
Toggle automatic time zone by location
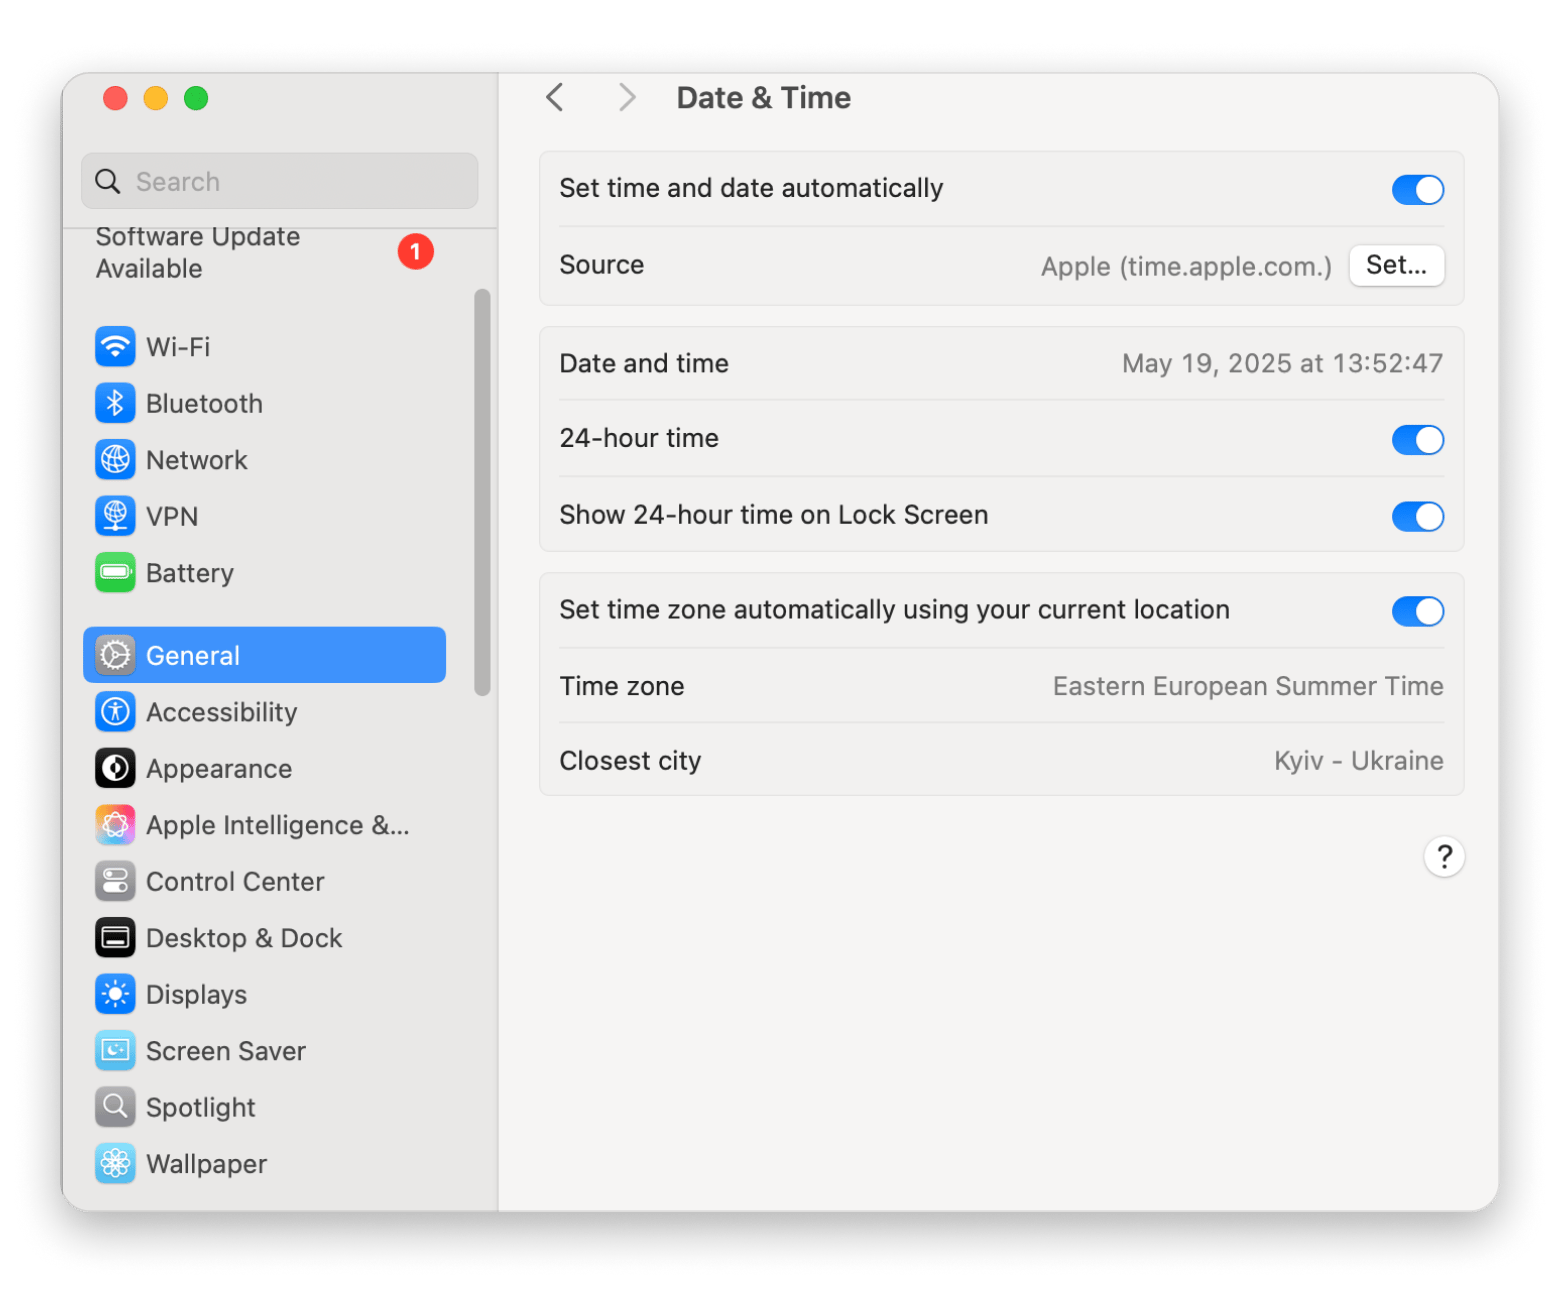[1417, 611]
